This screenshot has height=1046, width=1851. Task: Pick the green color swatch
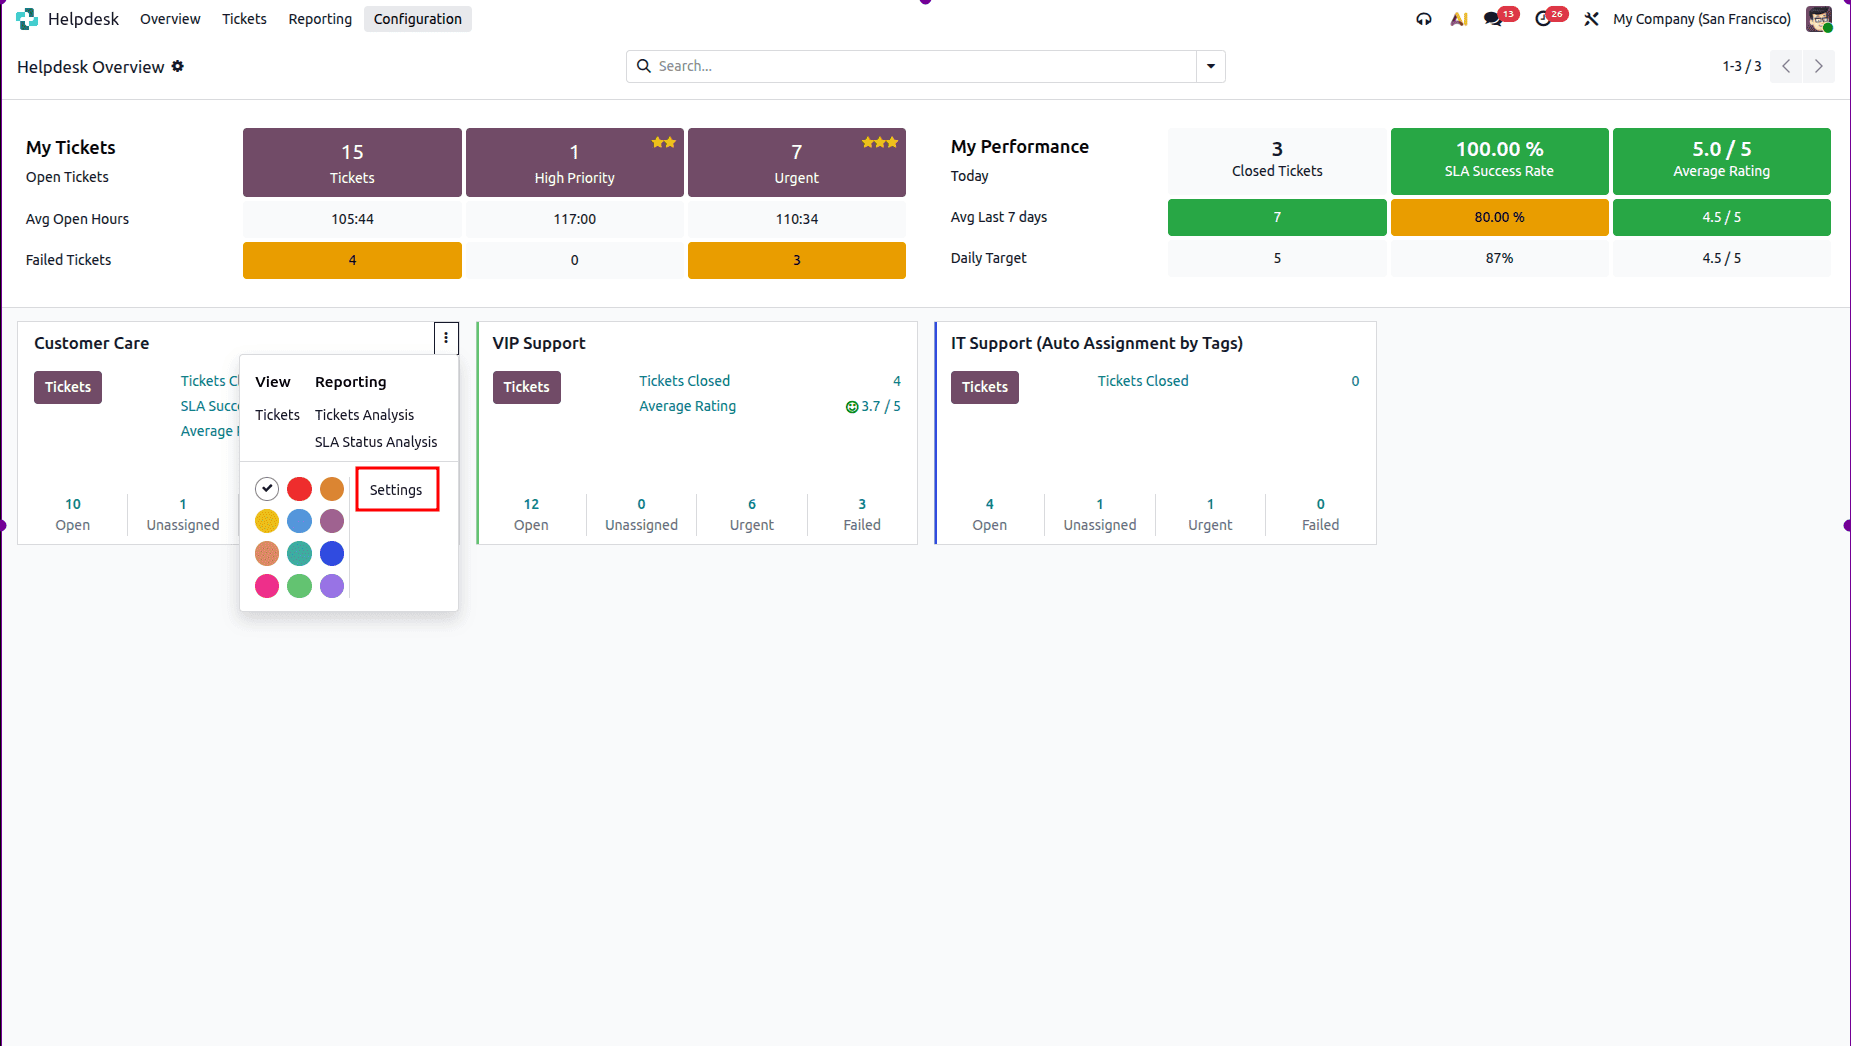[x=299, y=586]
